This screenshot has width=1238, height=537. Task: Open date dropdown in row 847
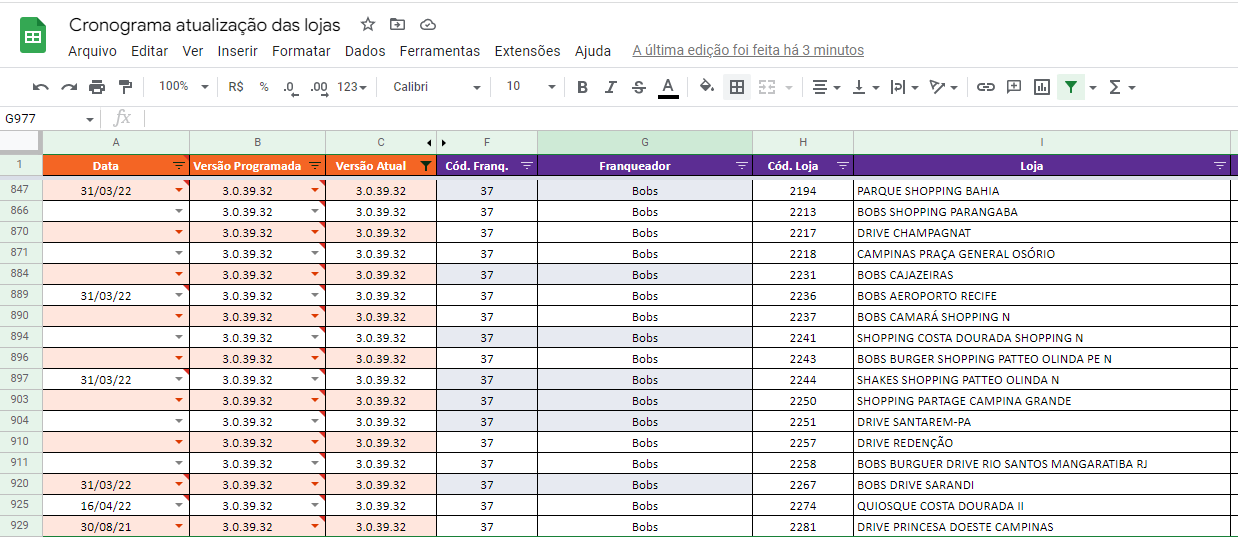[179, 190]
